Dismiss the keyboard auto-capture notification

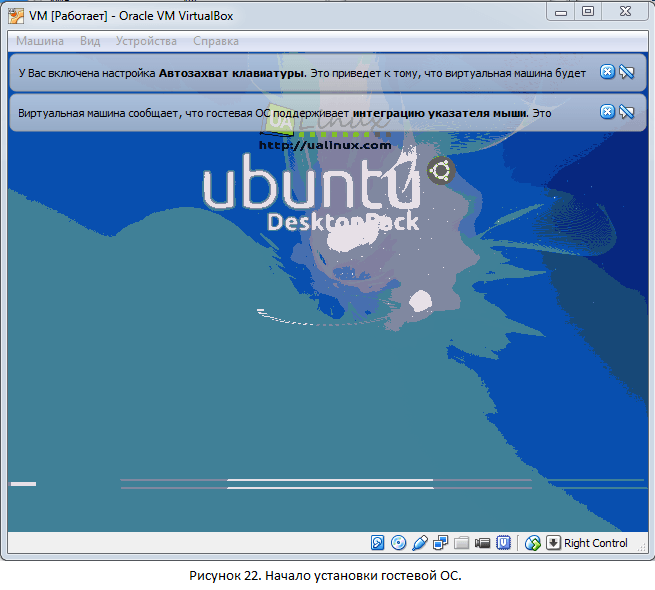pyautogui.click(x=607, y=72)
